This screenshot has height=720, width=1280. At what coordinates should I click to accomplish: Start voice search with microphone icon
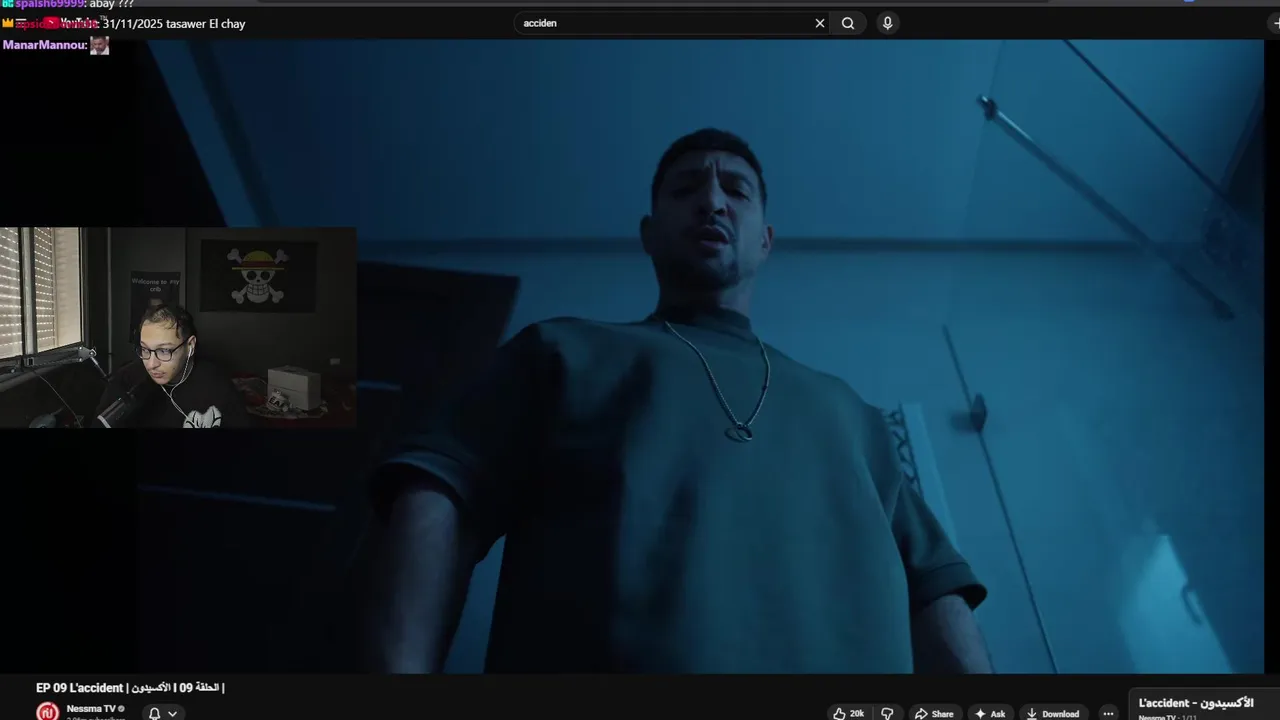pyautogui.click(x=887, y=23)
